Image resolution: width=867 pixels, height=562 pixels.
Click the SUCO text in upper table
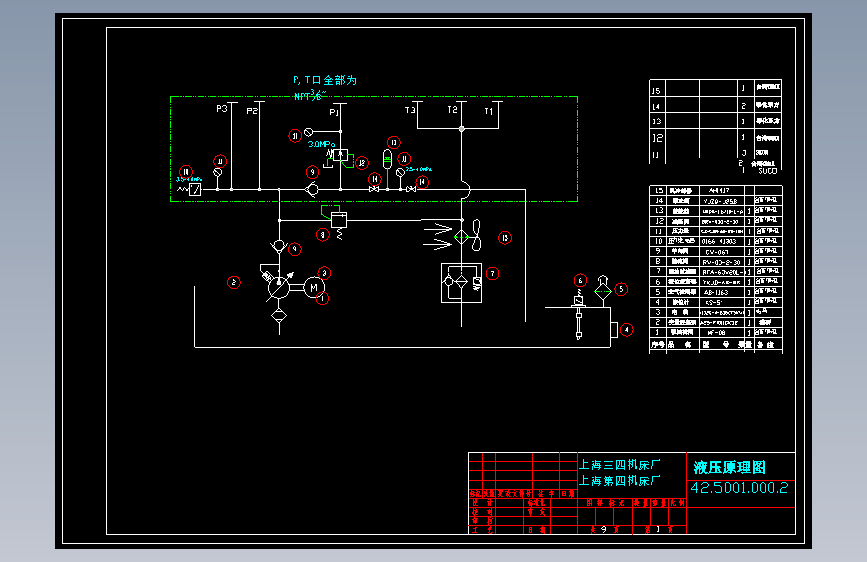click(x=767, y=171)
